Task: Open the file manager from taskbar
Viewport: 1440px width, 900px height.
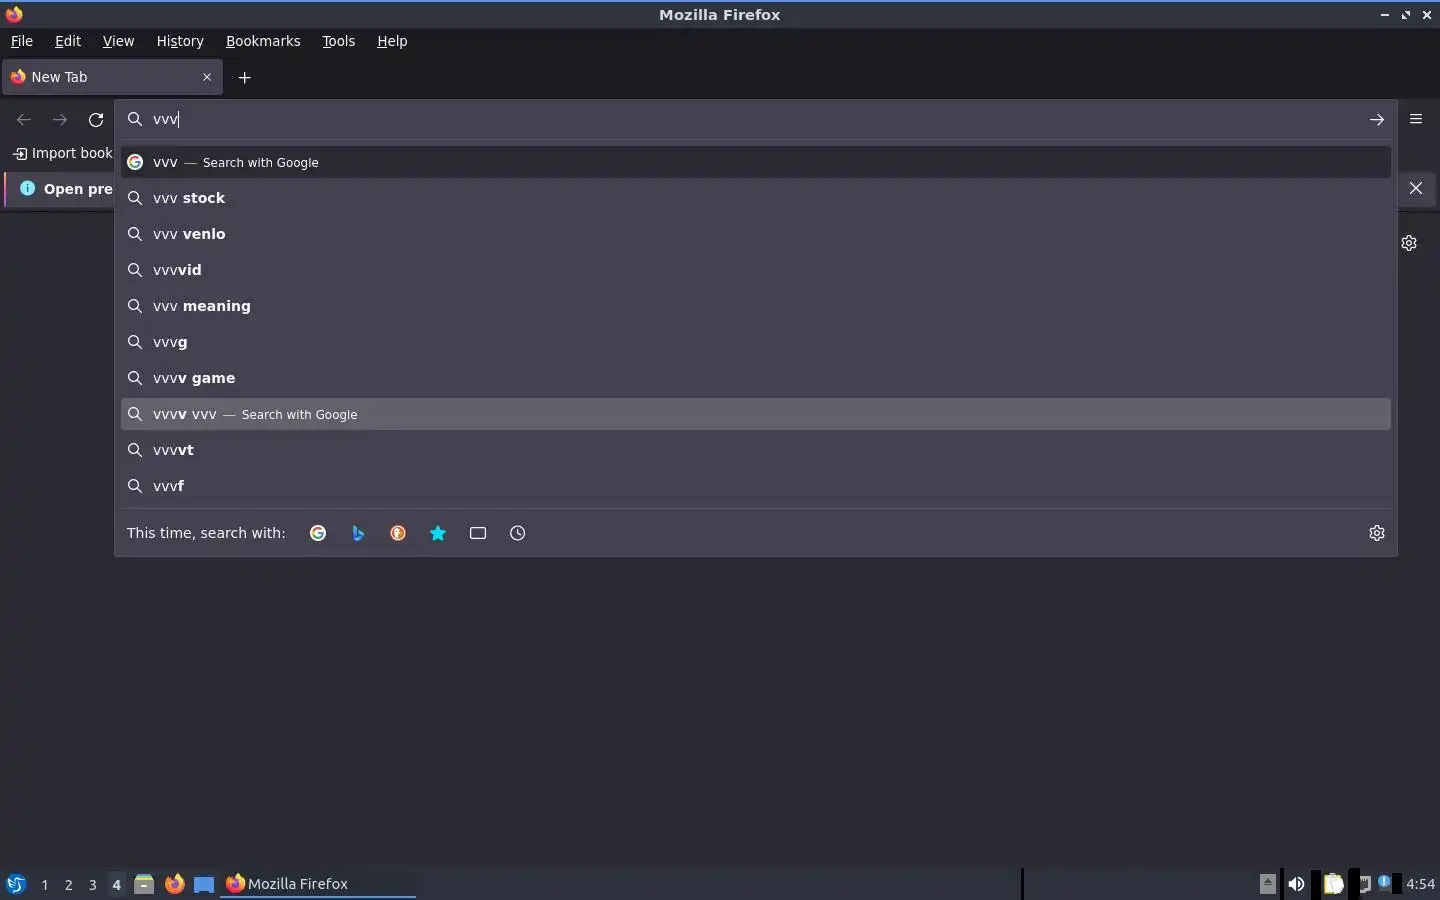Action: 144,884
